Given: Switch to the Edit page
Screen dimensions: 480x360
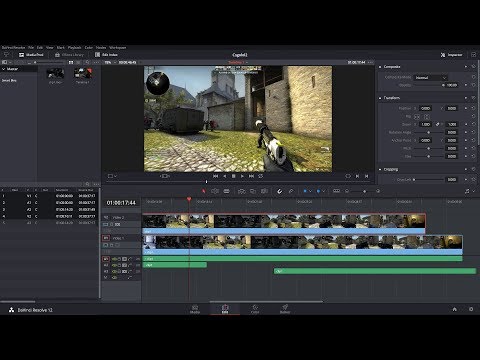Looking at the screenshot, I should click(x=225, y=309).
